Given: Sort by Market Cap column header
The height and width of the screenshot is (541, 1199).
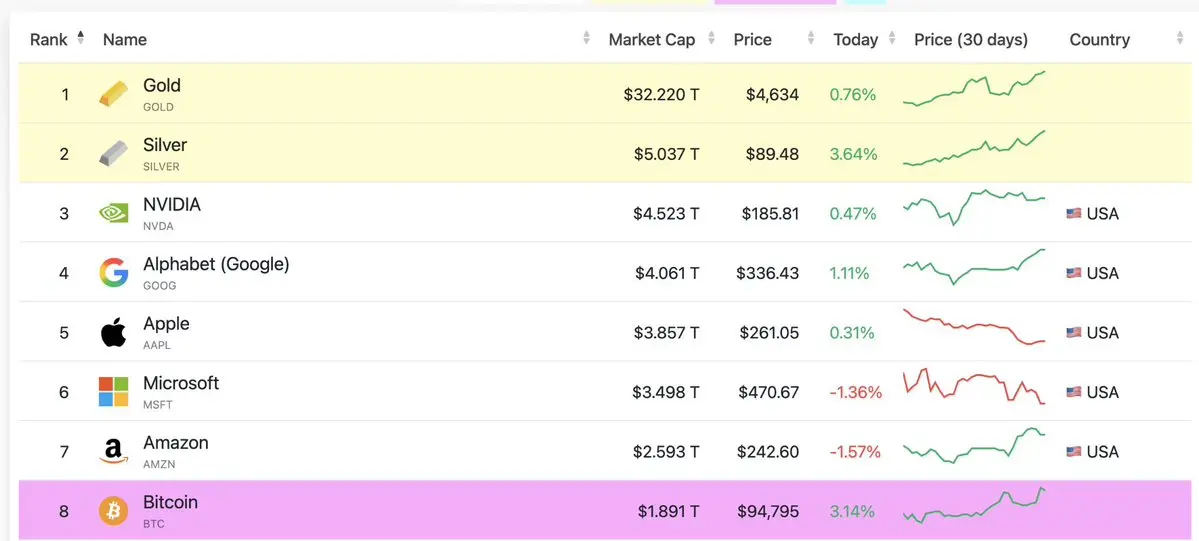Looking at the screenshot, I should 651,40.
